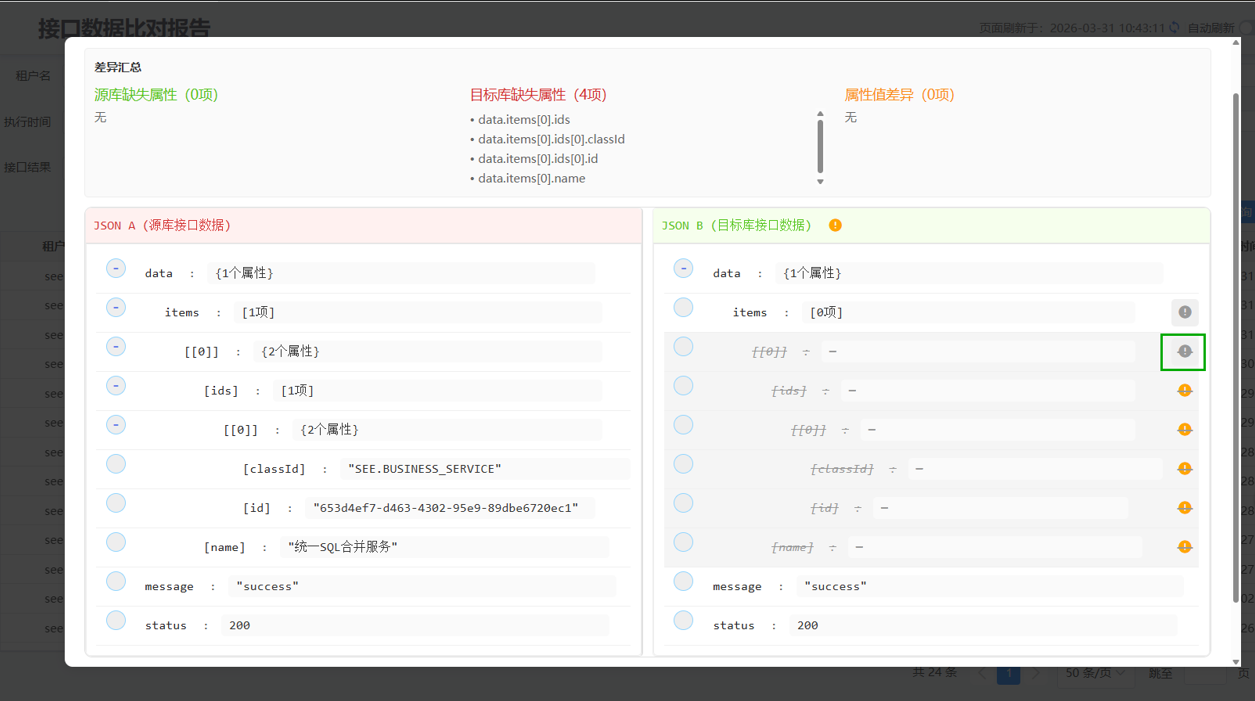Viewport: 1255px width, 701px height.
Task: Click data.items[0].name in missing attributes list
Action: click(531, 178)
